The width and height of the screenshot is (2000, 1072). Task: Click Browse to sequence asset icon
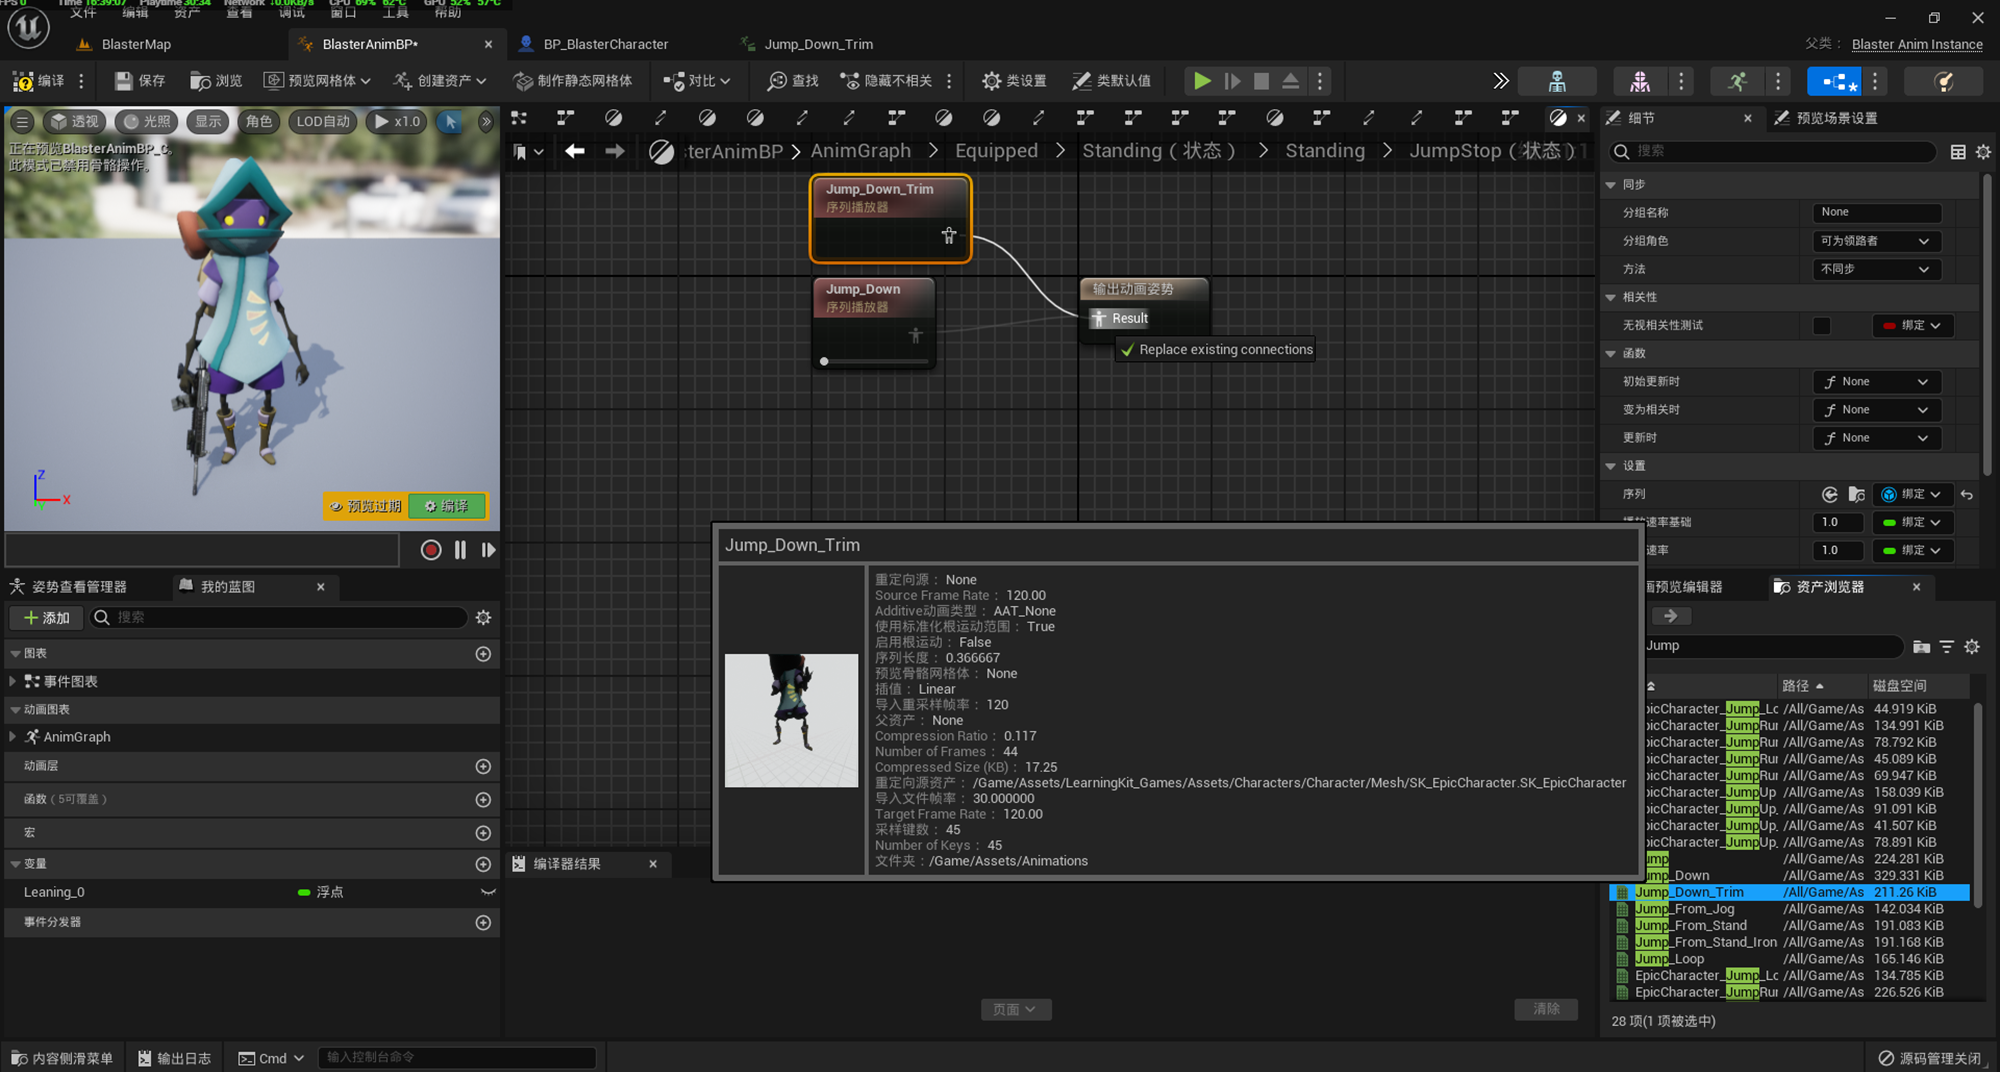click(1857, 494)
